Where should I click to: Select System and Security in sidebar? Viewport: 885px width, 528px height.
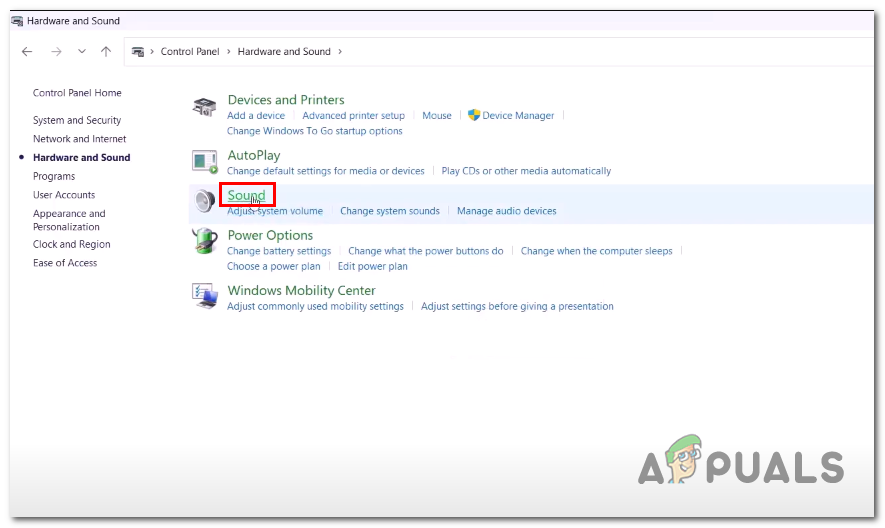tap(77, 120)
